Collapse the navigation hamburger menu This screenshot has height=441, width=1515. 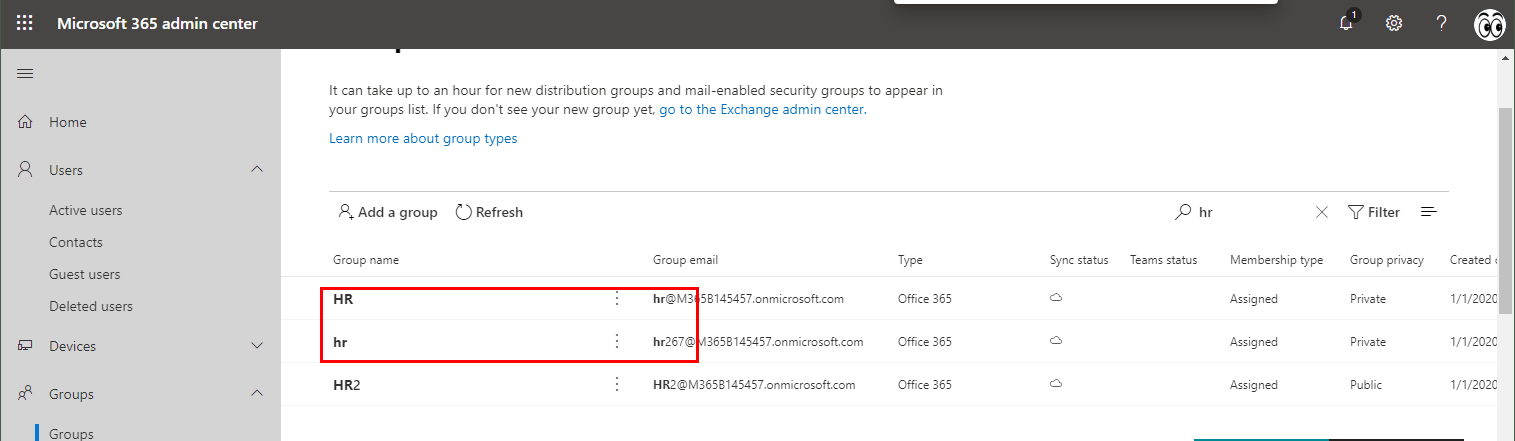[25, 74]
